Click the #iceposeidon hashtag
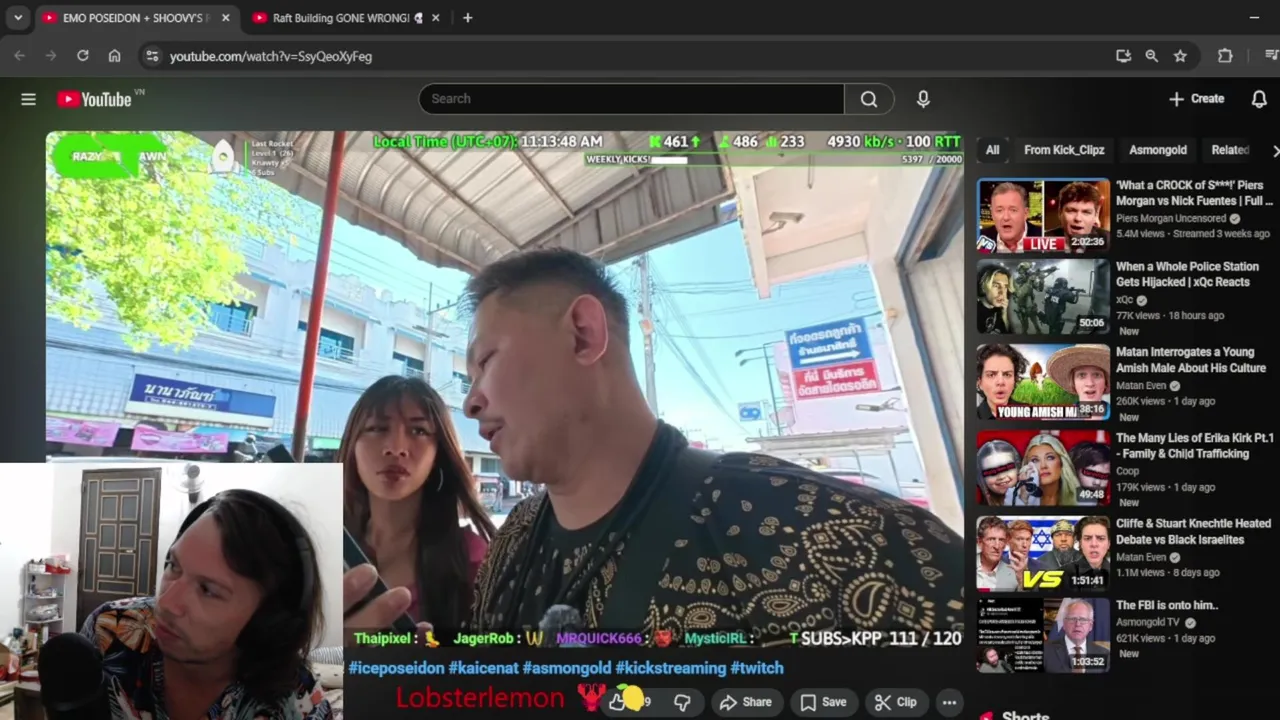 (396, 668)
